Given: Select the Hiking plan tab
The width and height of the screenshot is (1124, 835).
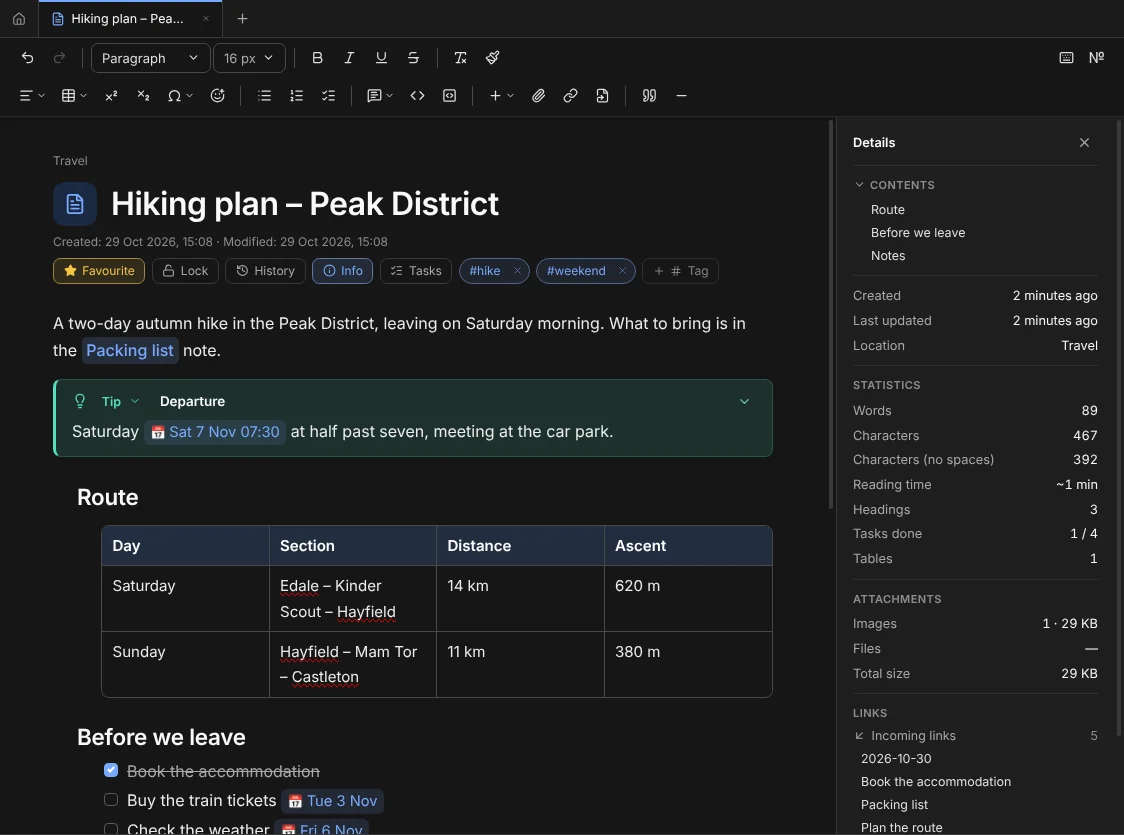Looking at the screenshot, I should pyautogui.click(x=130, y=19).
